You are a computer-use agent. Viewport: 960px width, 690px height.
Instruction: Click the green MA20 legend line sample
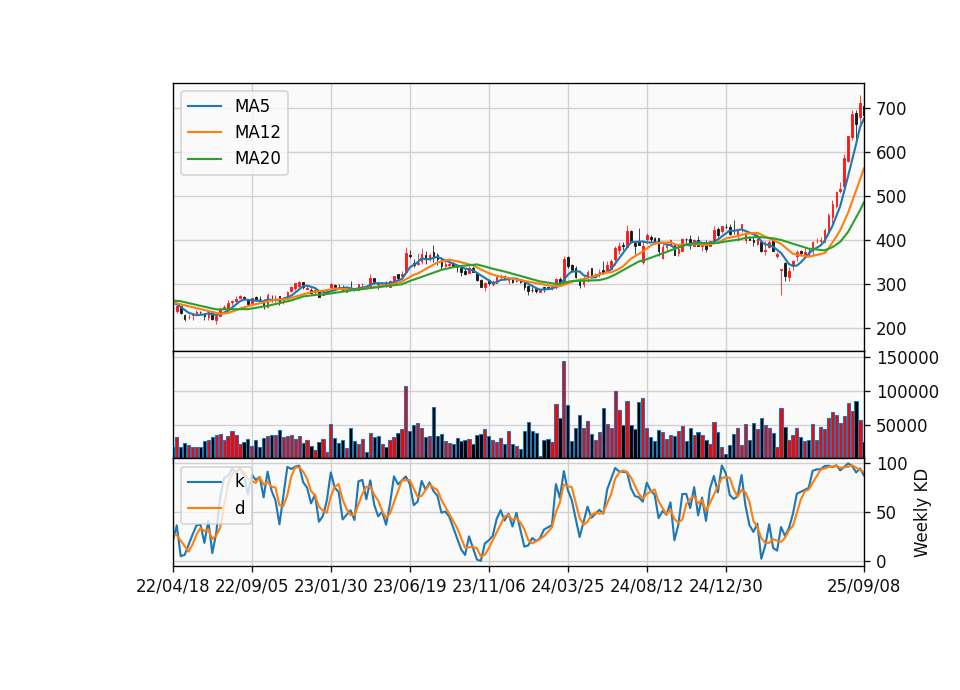tap(204, 158)
